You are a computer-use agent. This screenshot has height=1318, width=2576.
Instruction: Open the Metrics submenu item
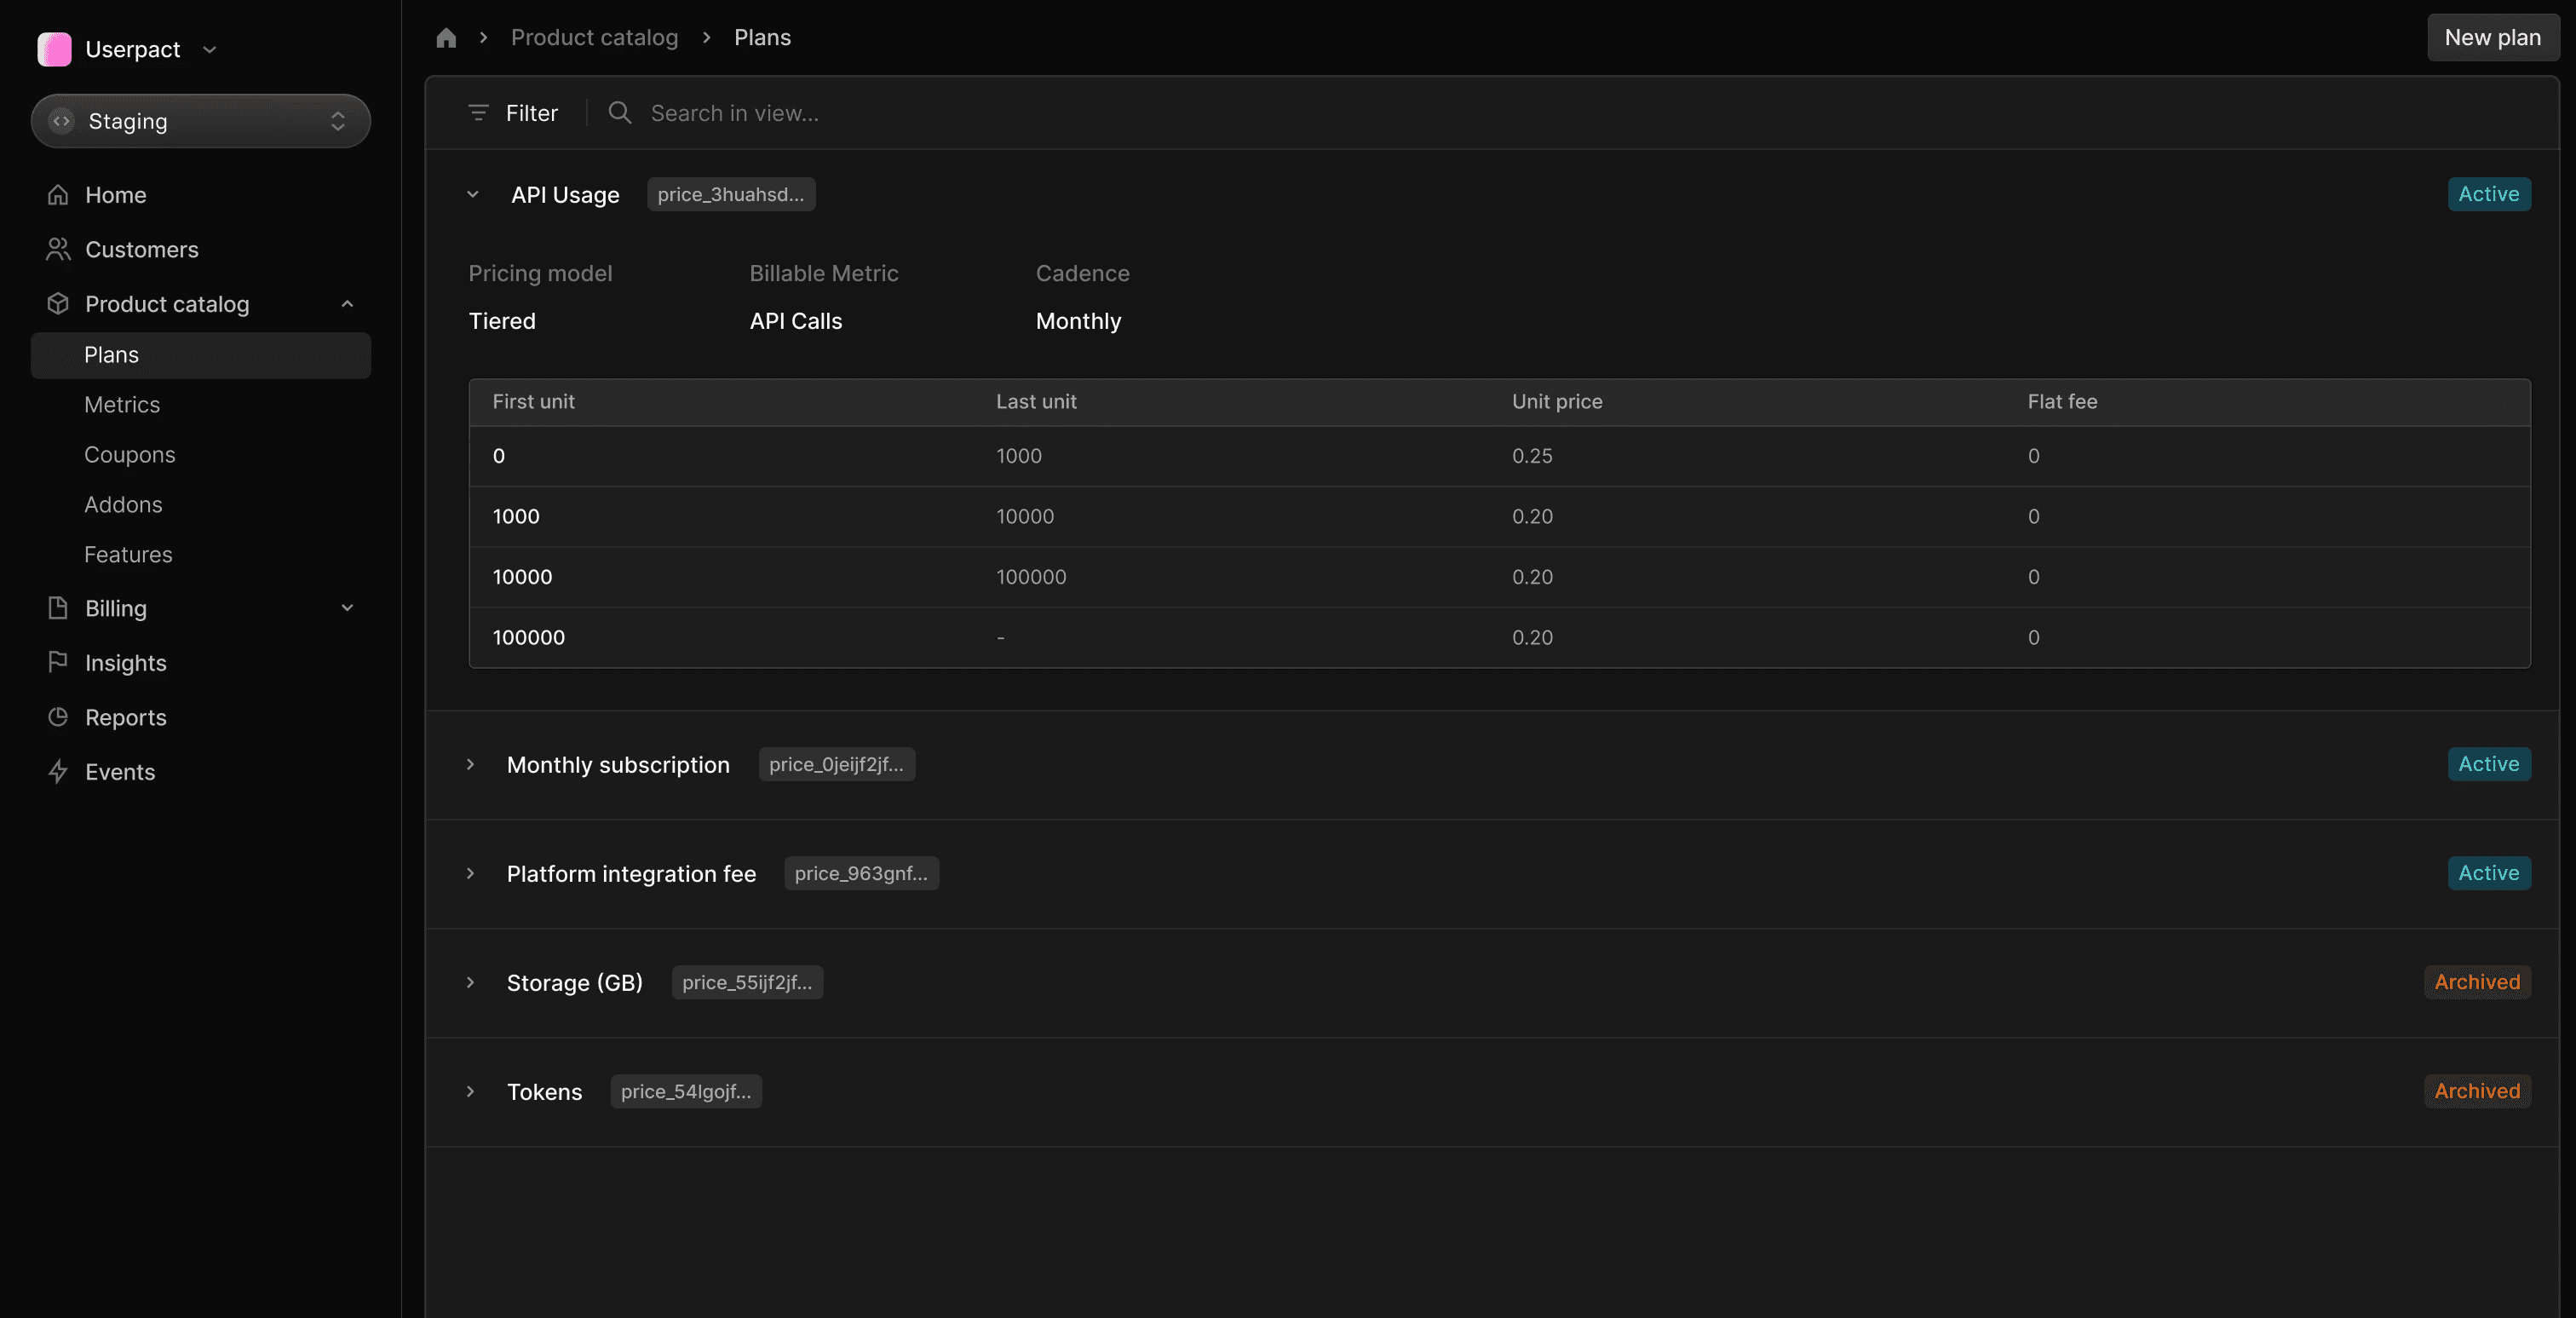(x=122, y=405)
